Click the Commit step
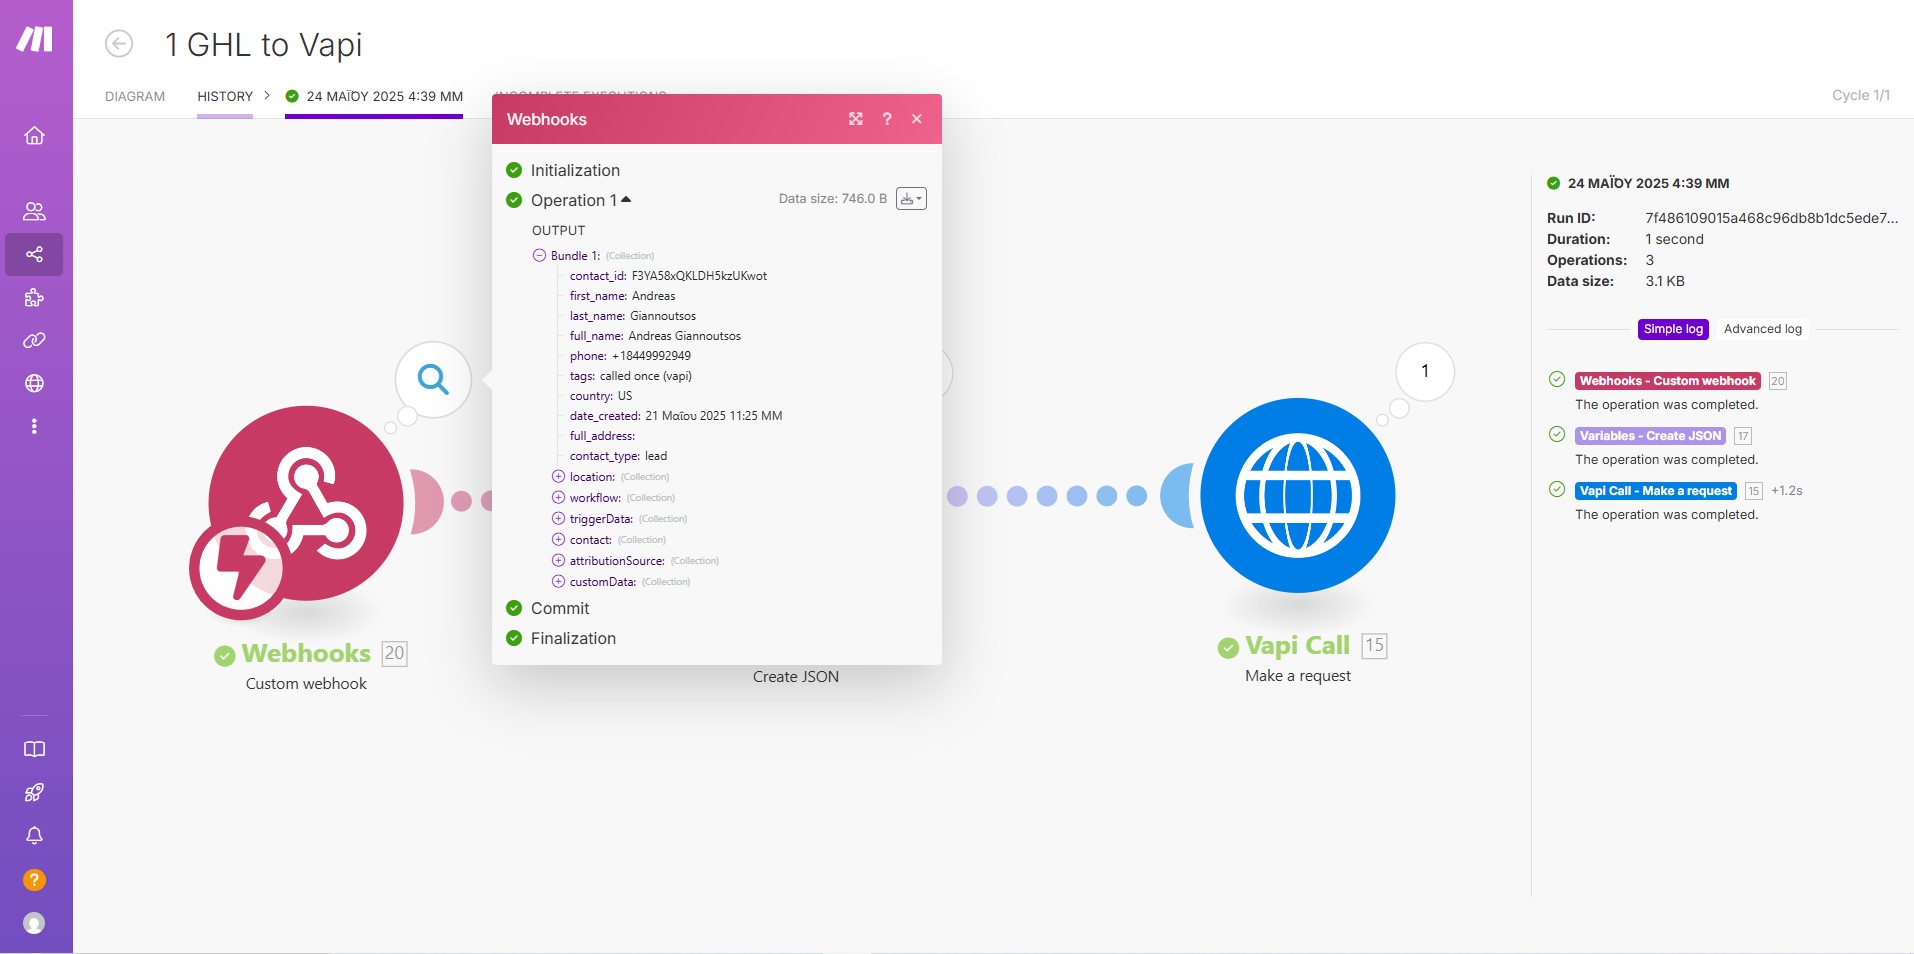 click(560, 608)
